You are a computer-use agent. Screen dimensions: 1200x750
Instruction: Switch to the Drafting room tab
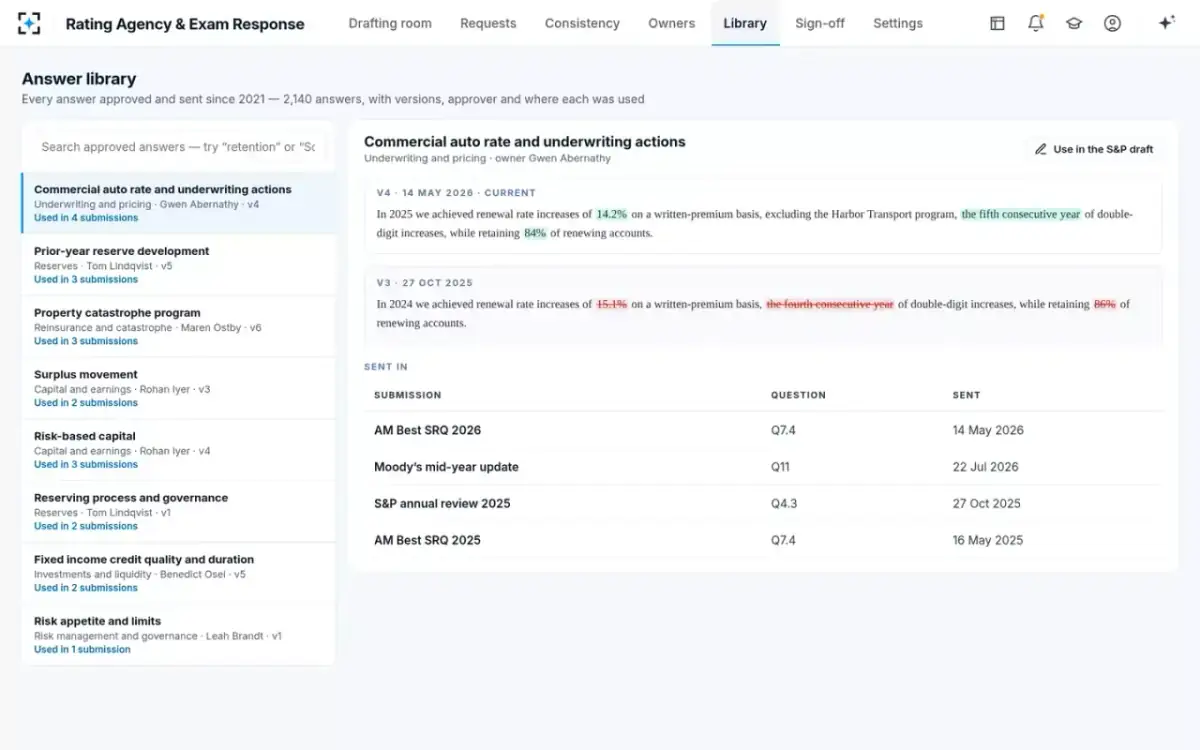point(390,23)
